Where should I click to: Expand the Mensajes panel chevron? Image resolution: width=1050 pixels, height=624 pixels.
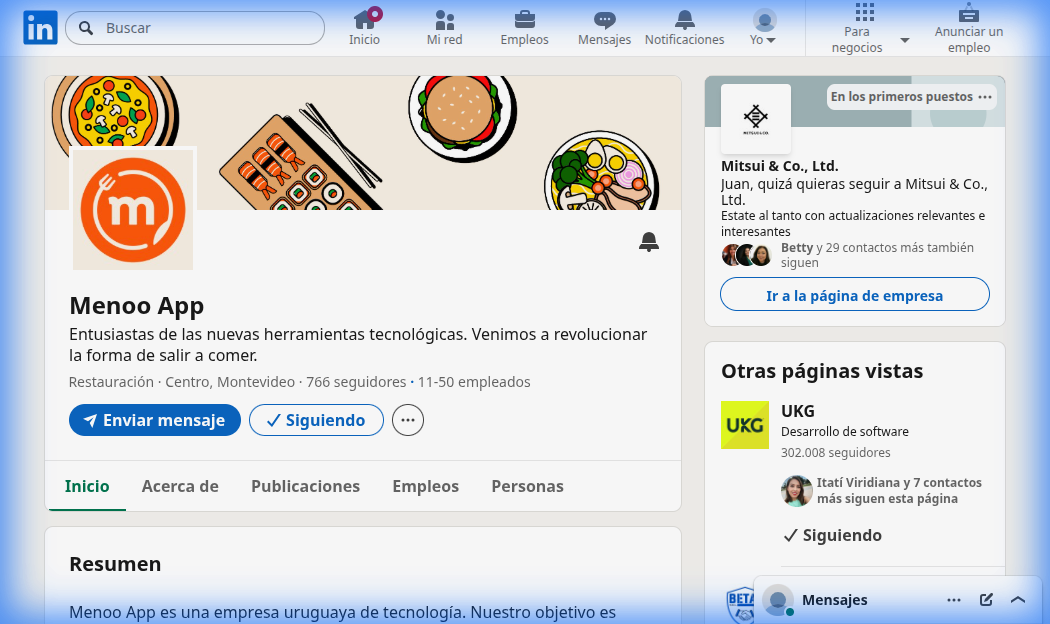coord(1018,600)
